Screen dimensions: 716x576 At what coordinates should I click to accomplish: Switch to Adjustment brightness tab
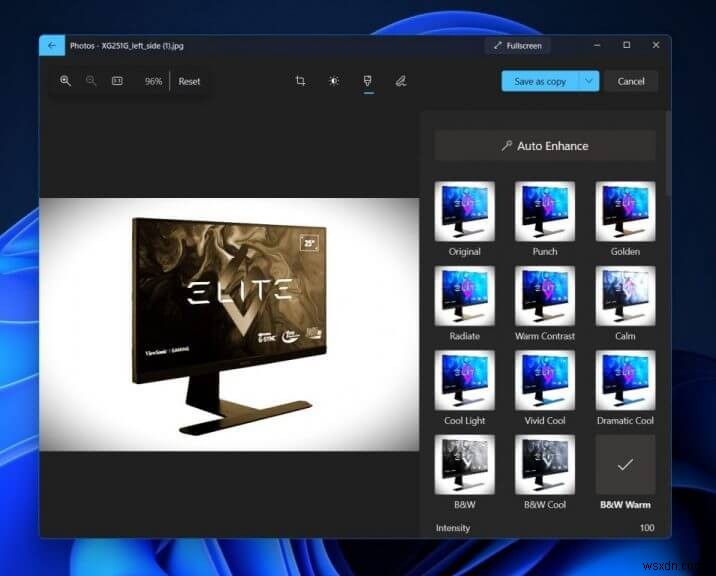coord(334,81)
